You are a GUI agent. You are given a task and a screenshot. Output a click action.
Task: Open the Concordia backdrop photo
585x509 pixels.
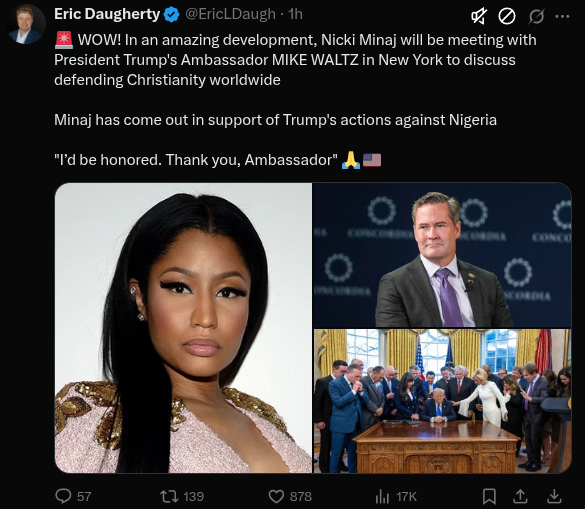click(442, 255)
